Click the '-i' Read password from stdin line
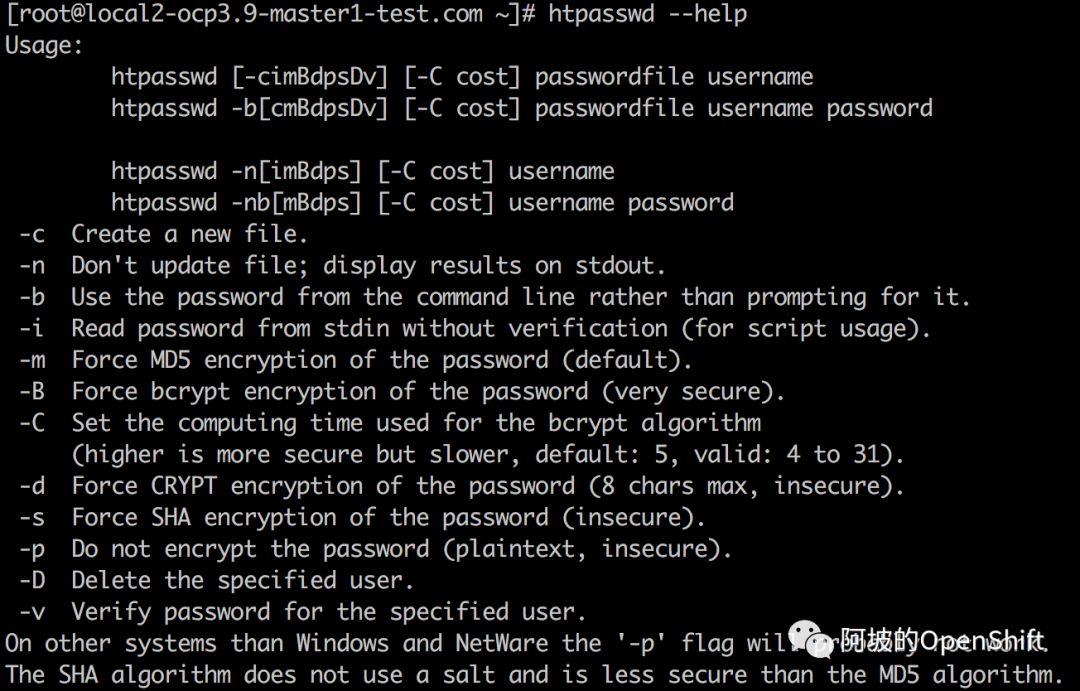The image size is (1080, 691). coord(475,329)
